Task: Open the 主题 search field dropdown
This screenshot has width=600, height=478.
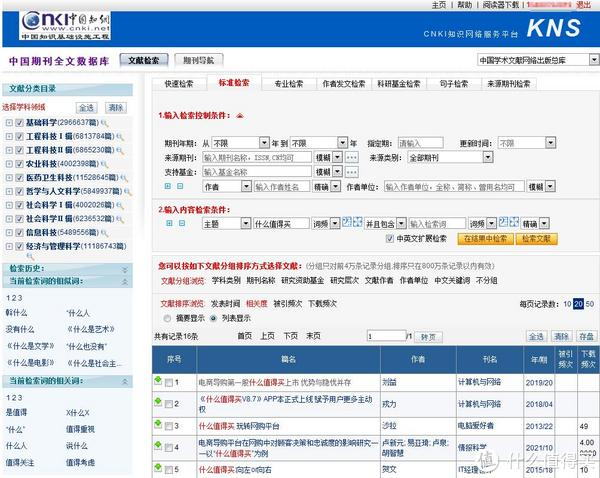Action: tap(227, 224)
